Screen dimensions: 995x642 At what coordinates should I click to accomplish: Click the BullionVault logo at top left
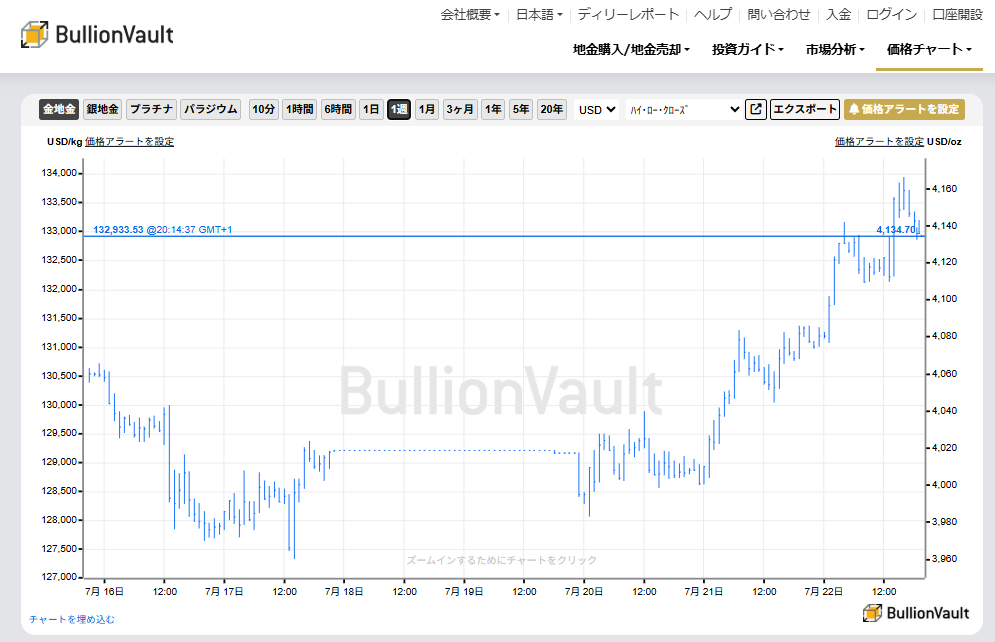pos(97,34)
